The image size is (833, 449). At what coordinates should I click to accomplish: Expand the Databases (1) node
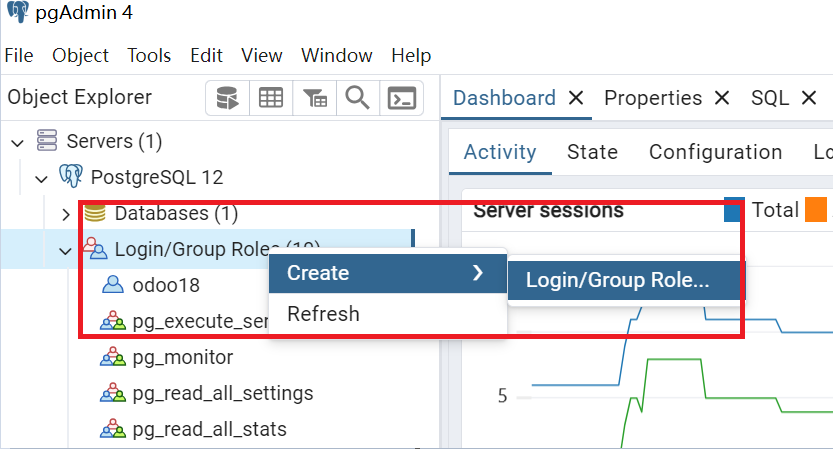tap(66, 215)
